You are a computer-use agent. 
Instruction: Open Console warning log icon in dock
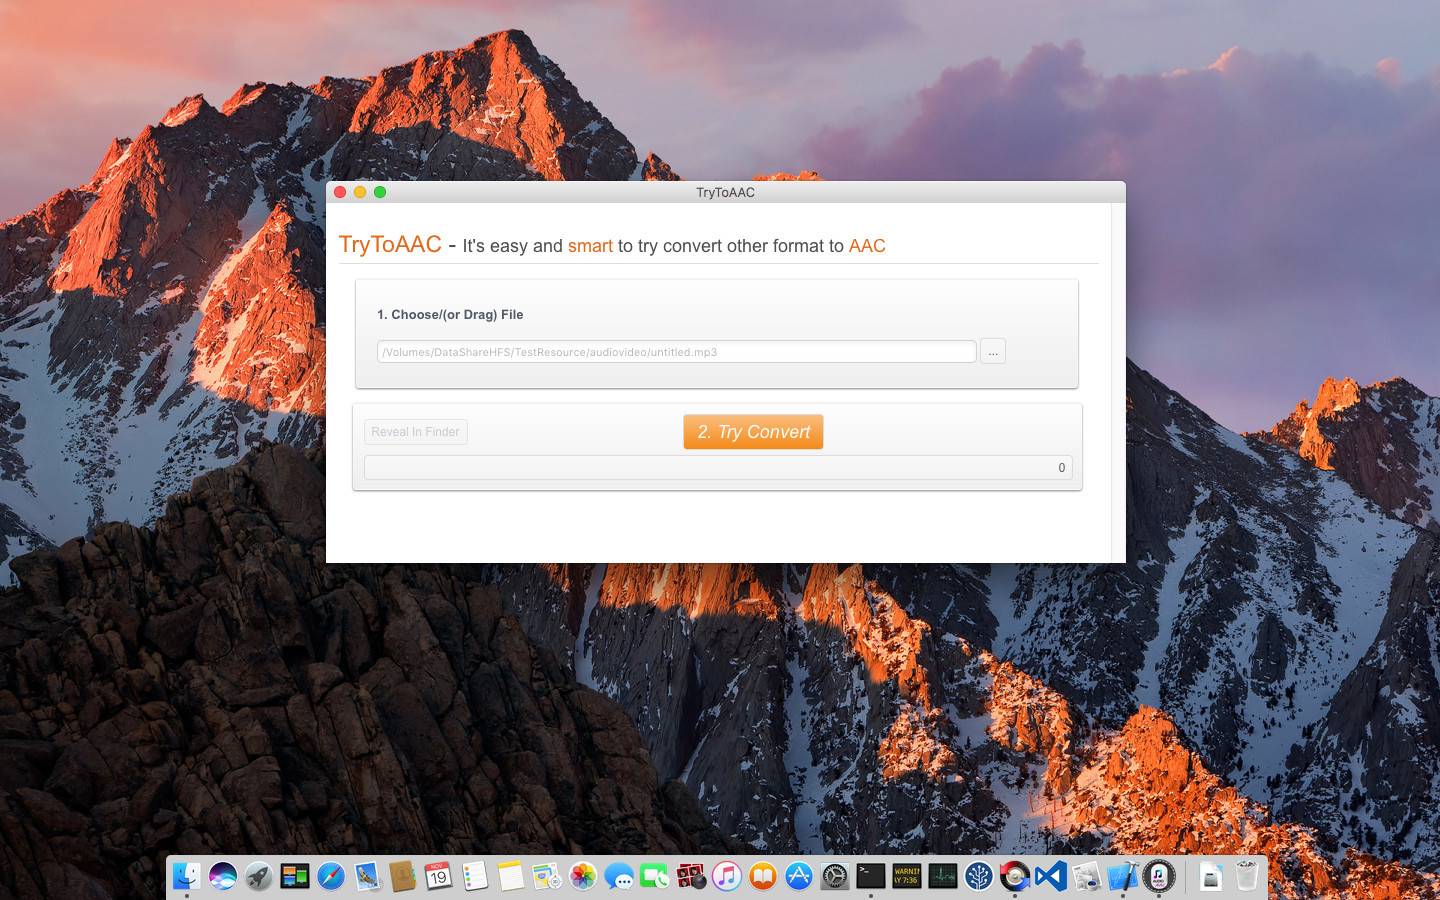[x=906, y=877]
